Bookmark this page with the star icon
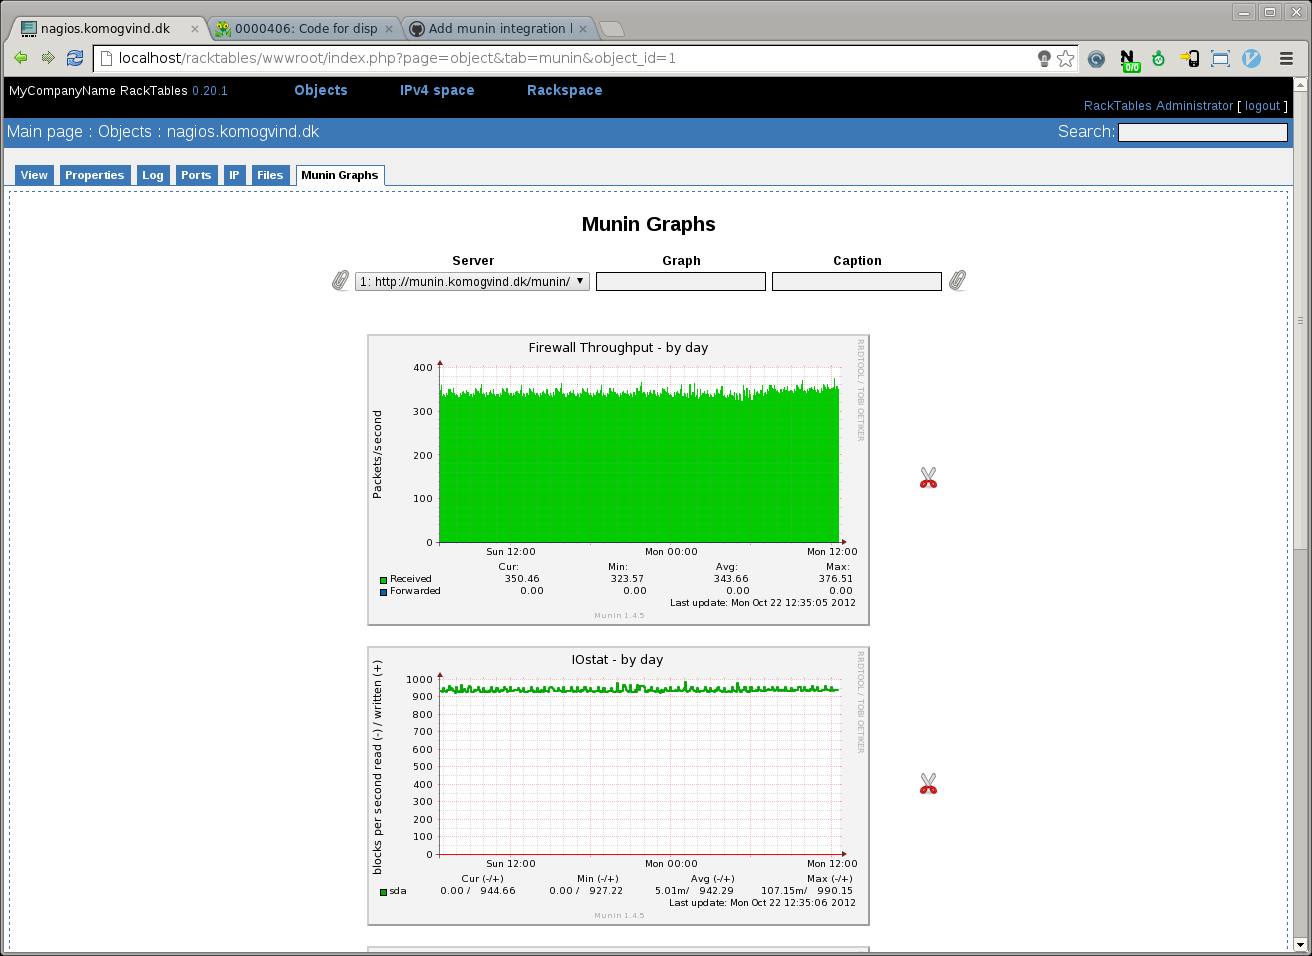Image resolution: width=1312 pixels, height=956 pixels. [x=1066, y=59]
